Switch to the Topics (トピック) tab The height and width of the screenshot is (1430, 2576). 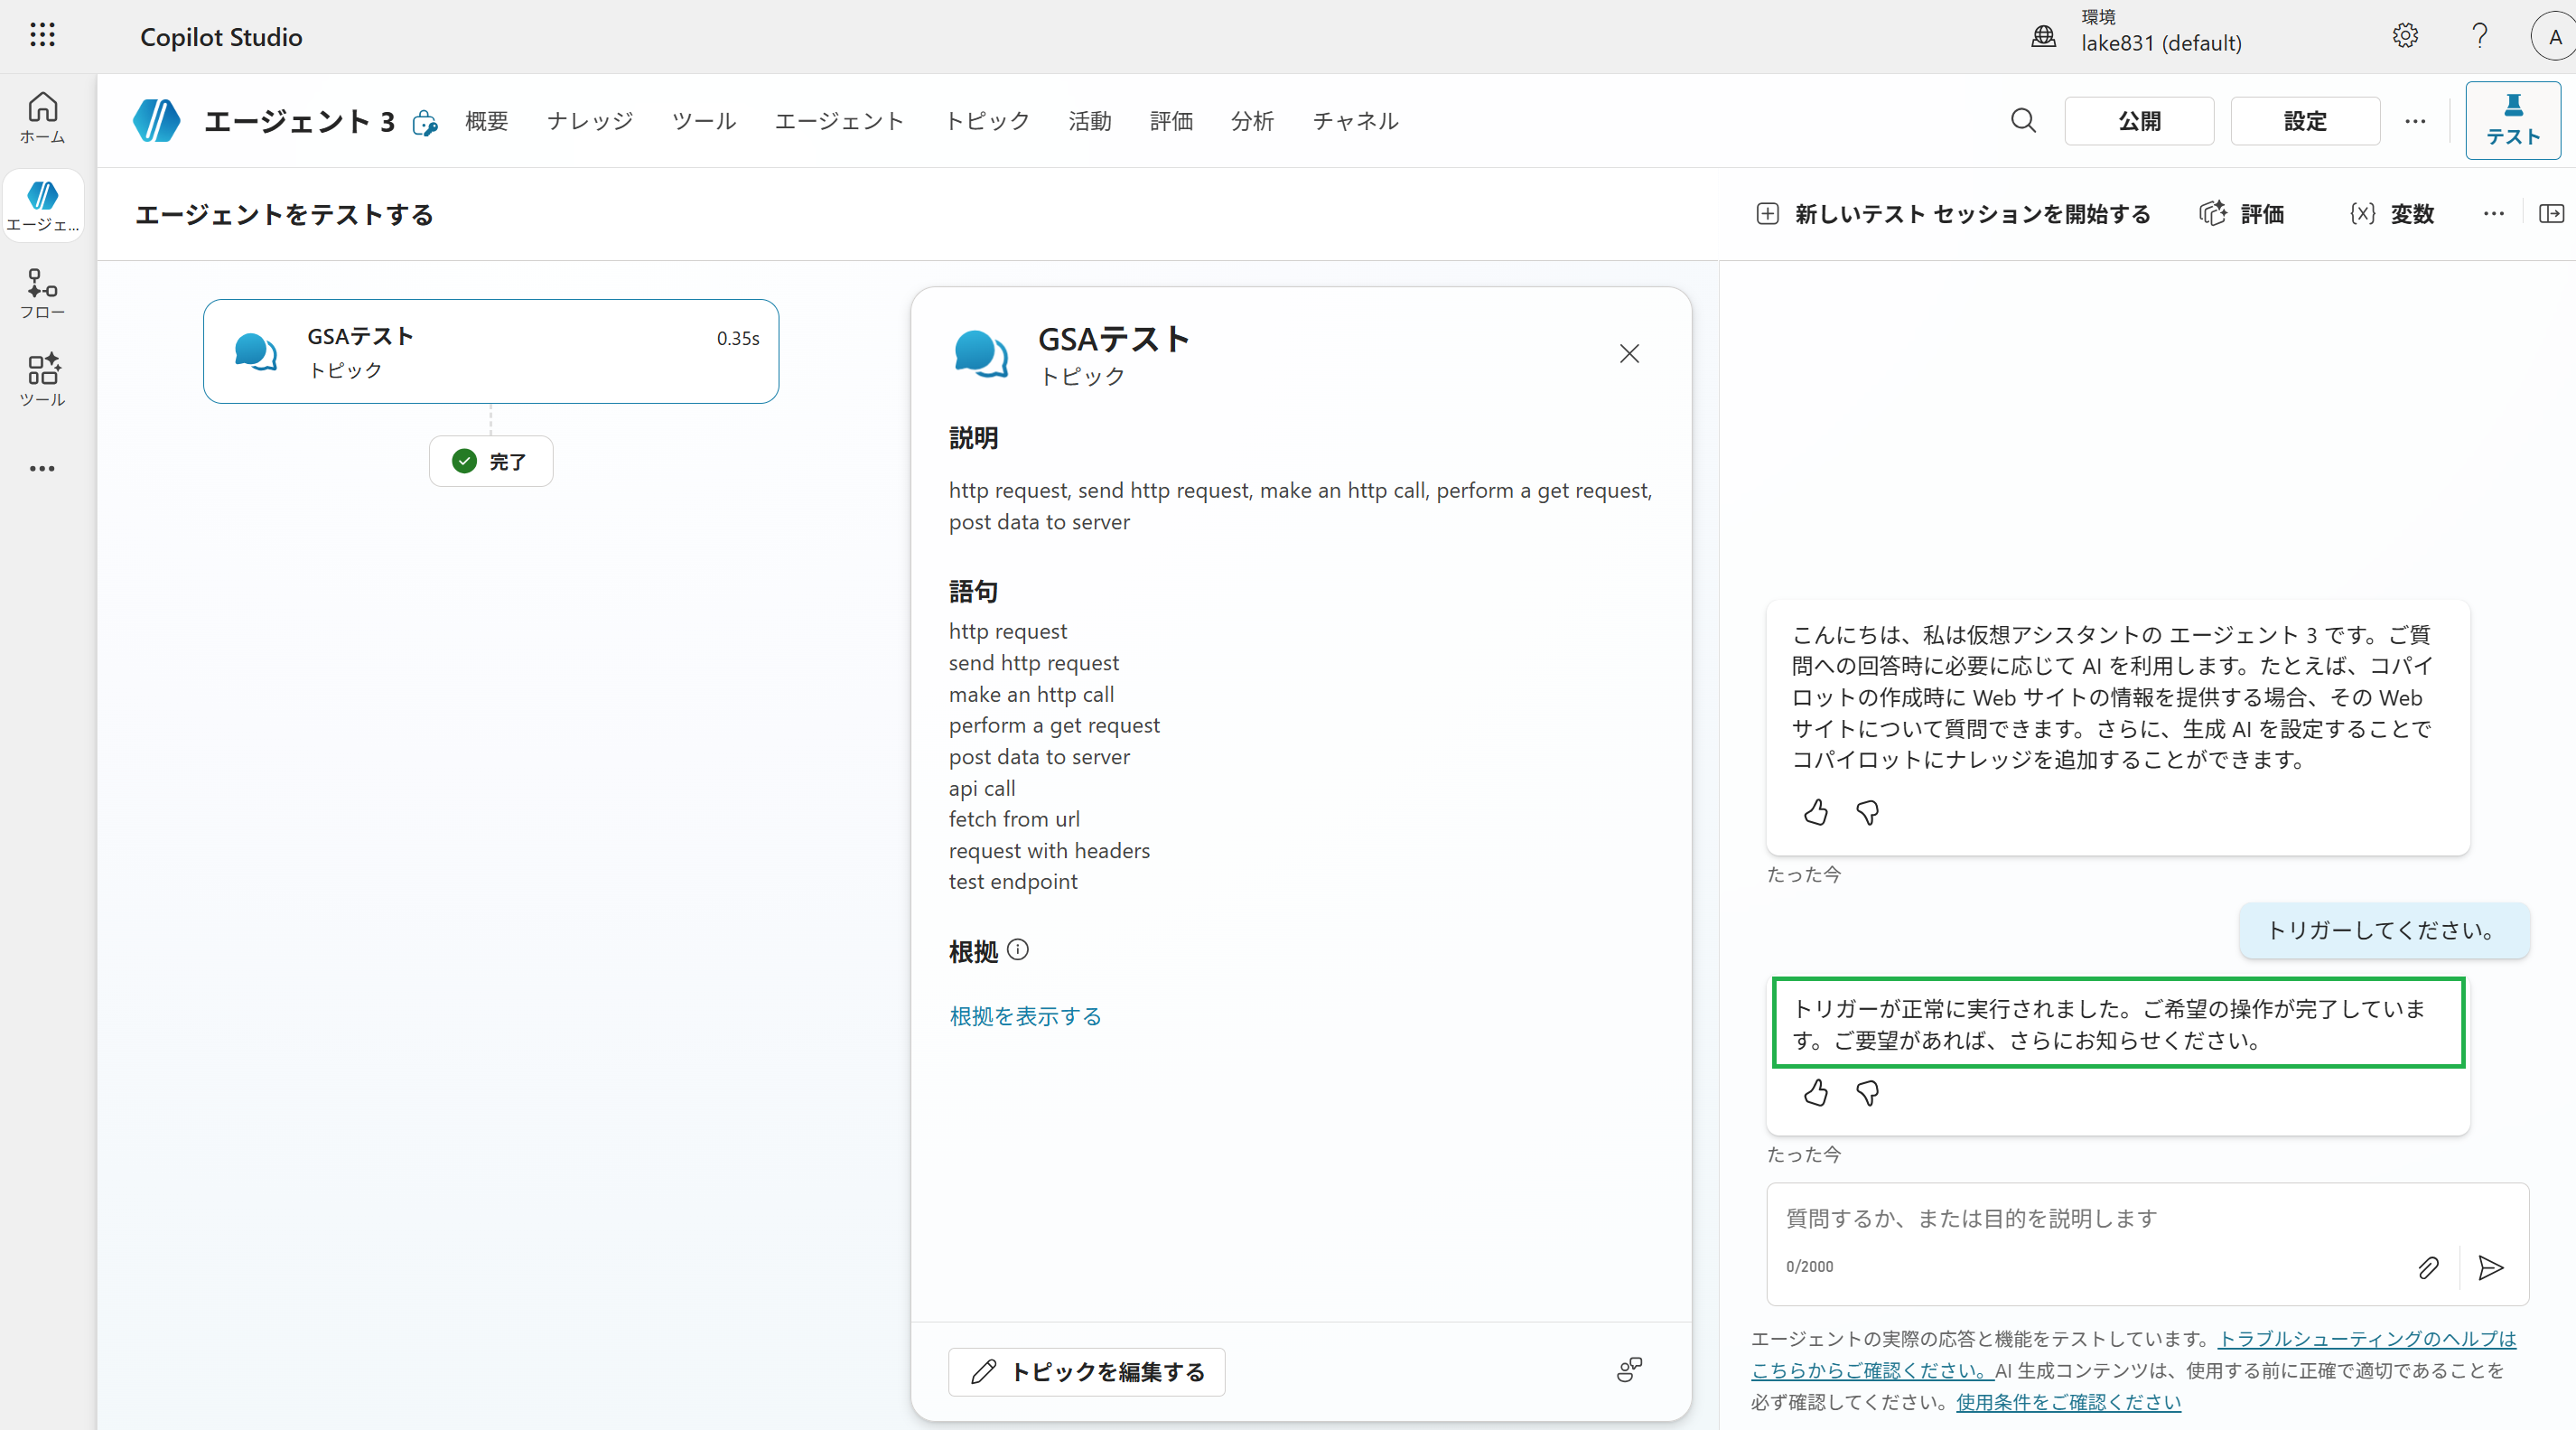pyautogui.click(x=987, y=121)
